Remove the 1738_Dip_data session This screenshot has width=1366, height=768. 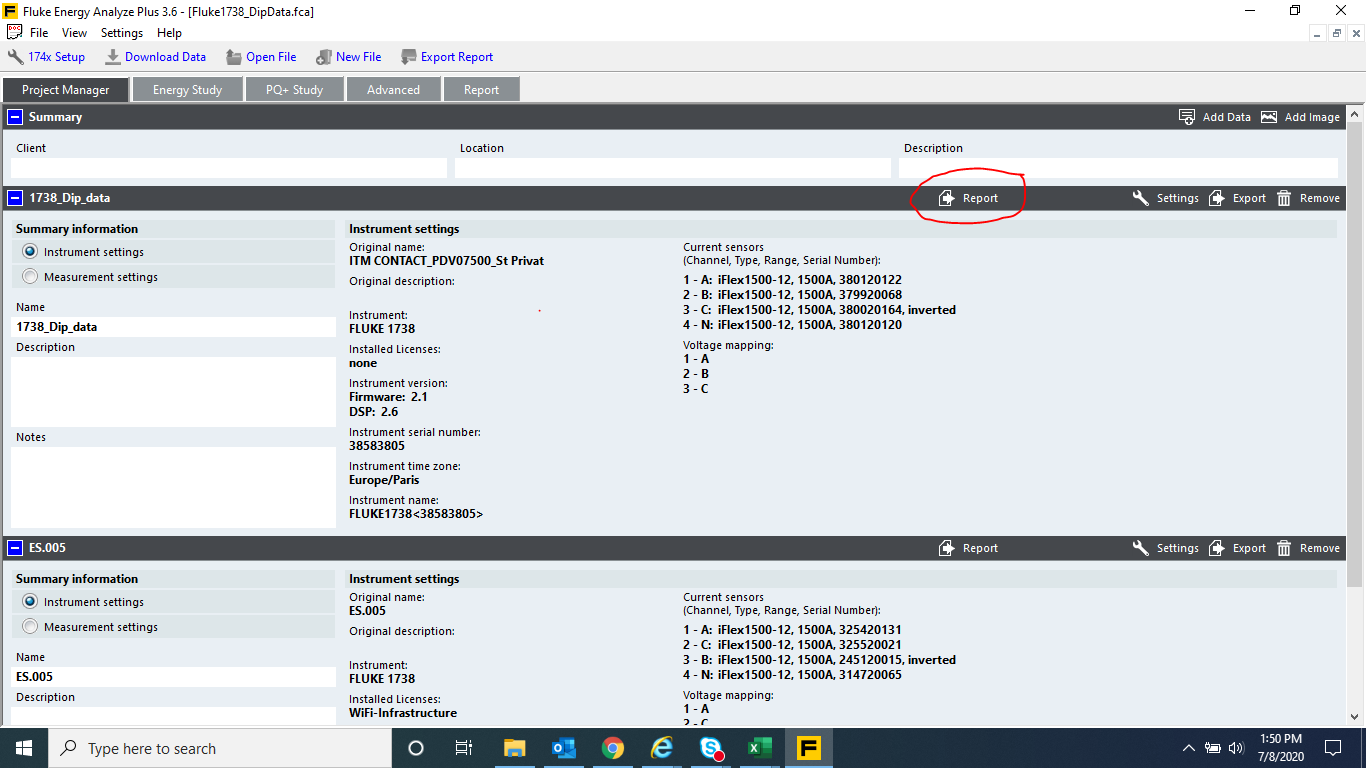click(x=1308, y=198)
